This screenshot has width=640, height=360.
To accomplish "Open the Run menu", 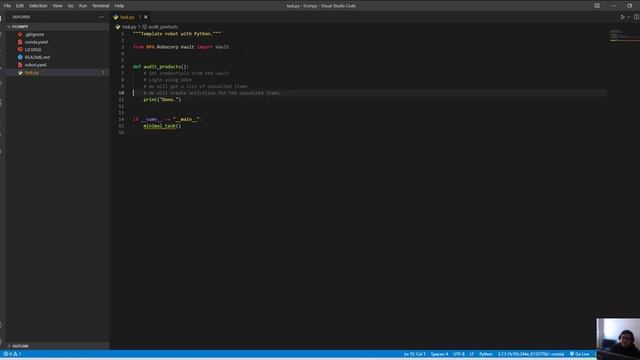I will coord(83,6).
